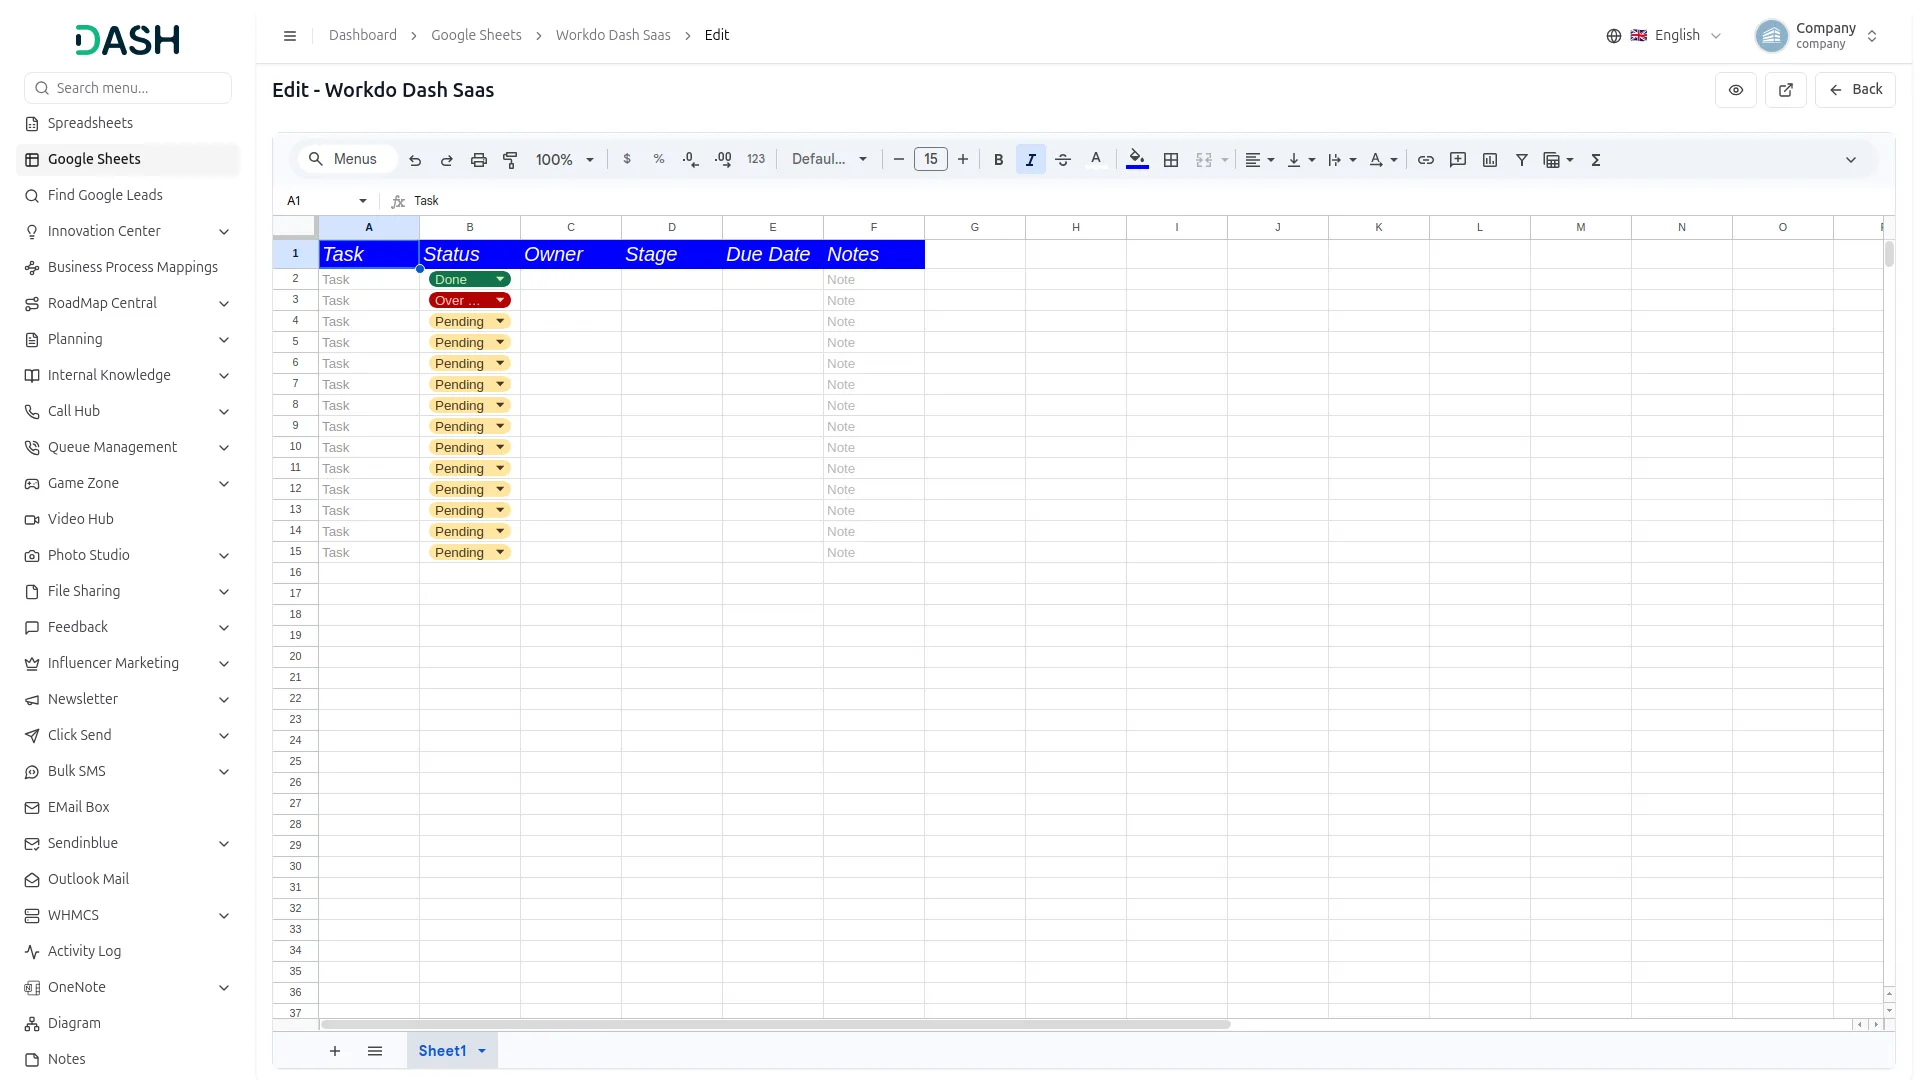Image resolution: width=1920 pixels, height=1080 pixels.
Task: Expand the Innovation Center menu
Action: [128, 231]
